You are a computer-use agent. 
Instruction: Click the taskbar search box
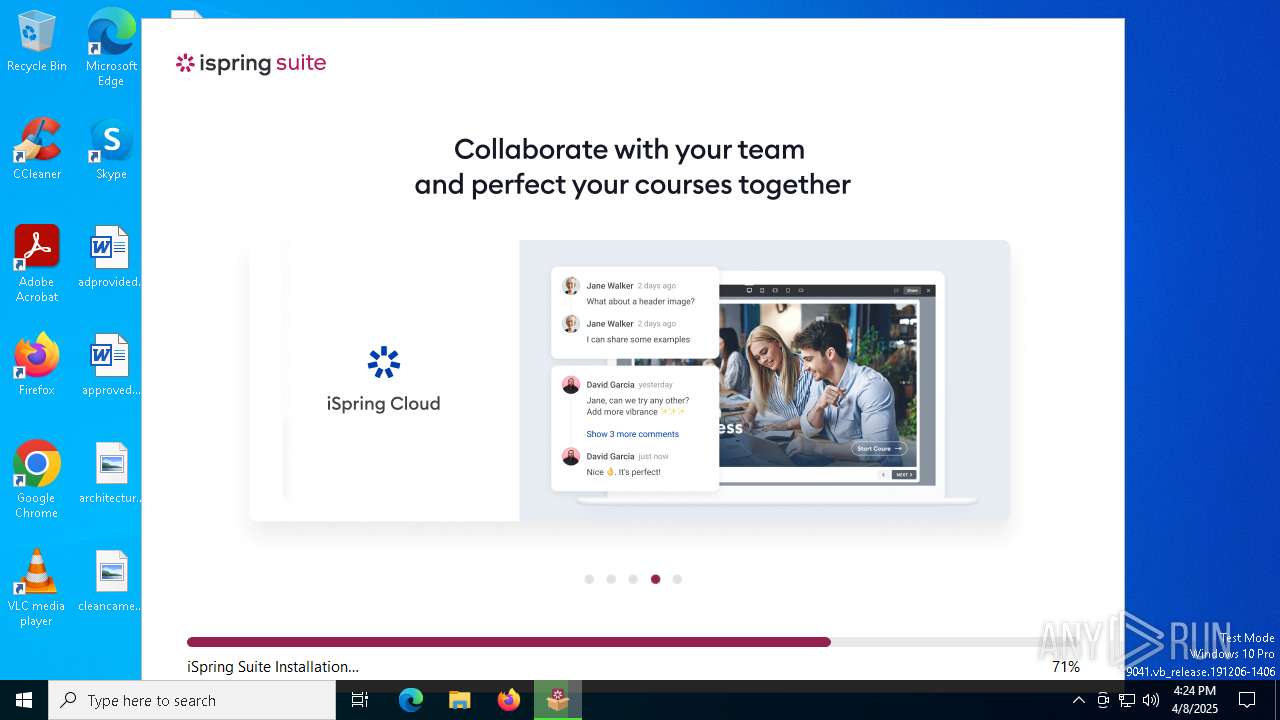point(192,700)
